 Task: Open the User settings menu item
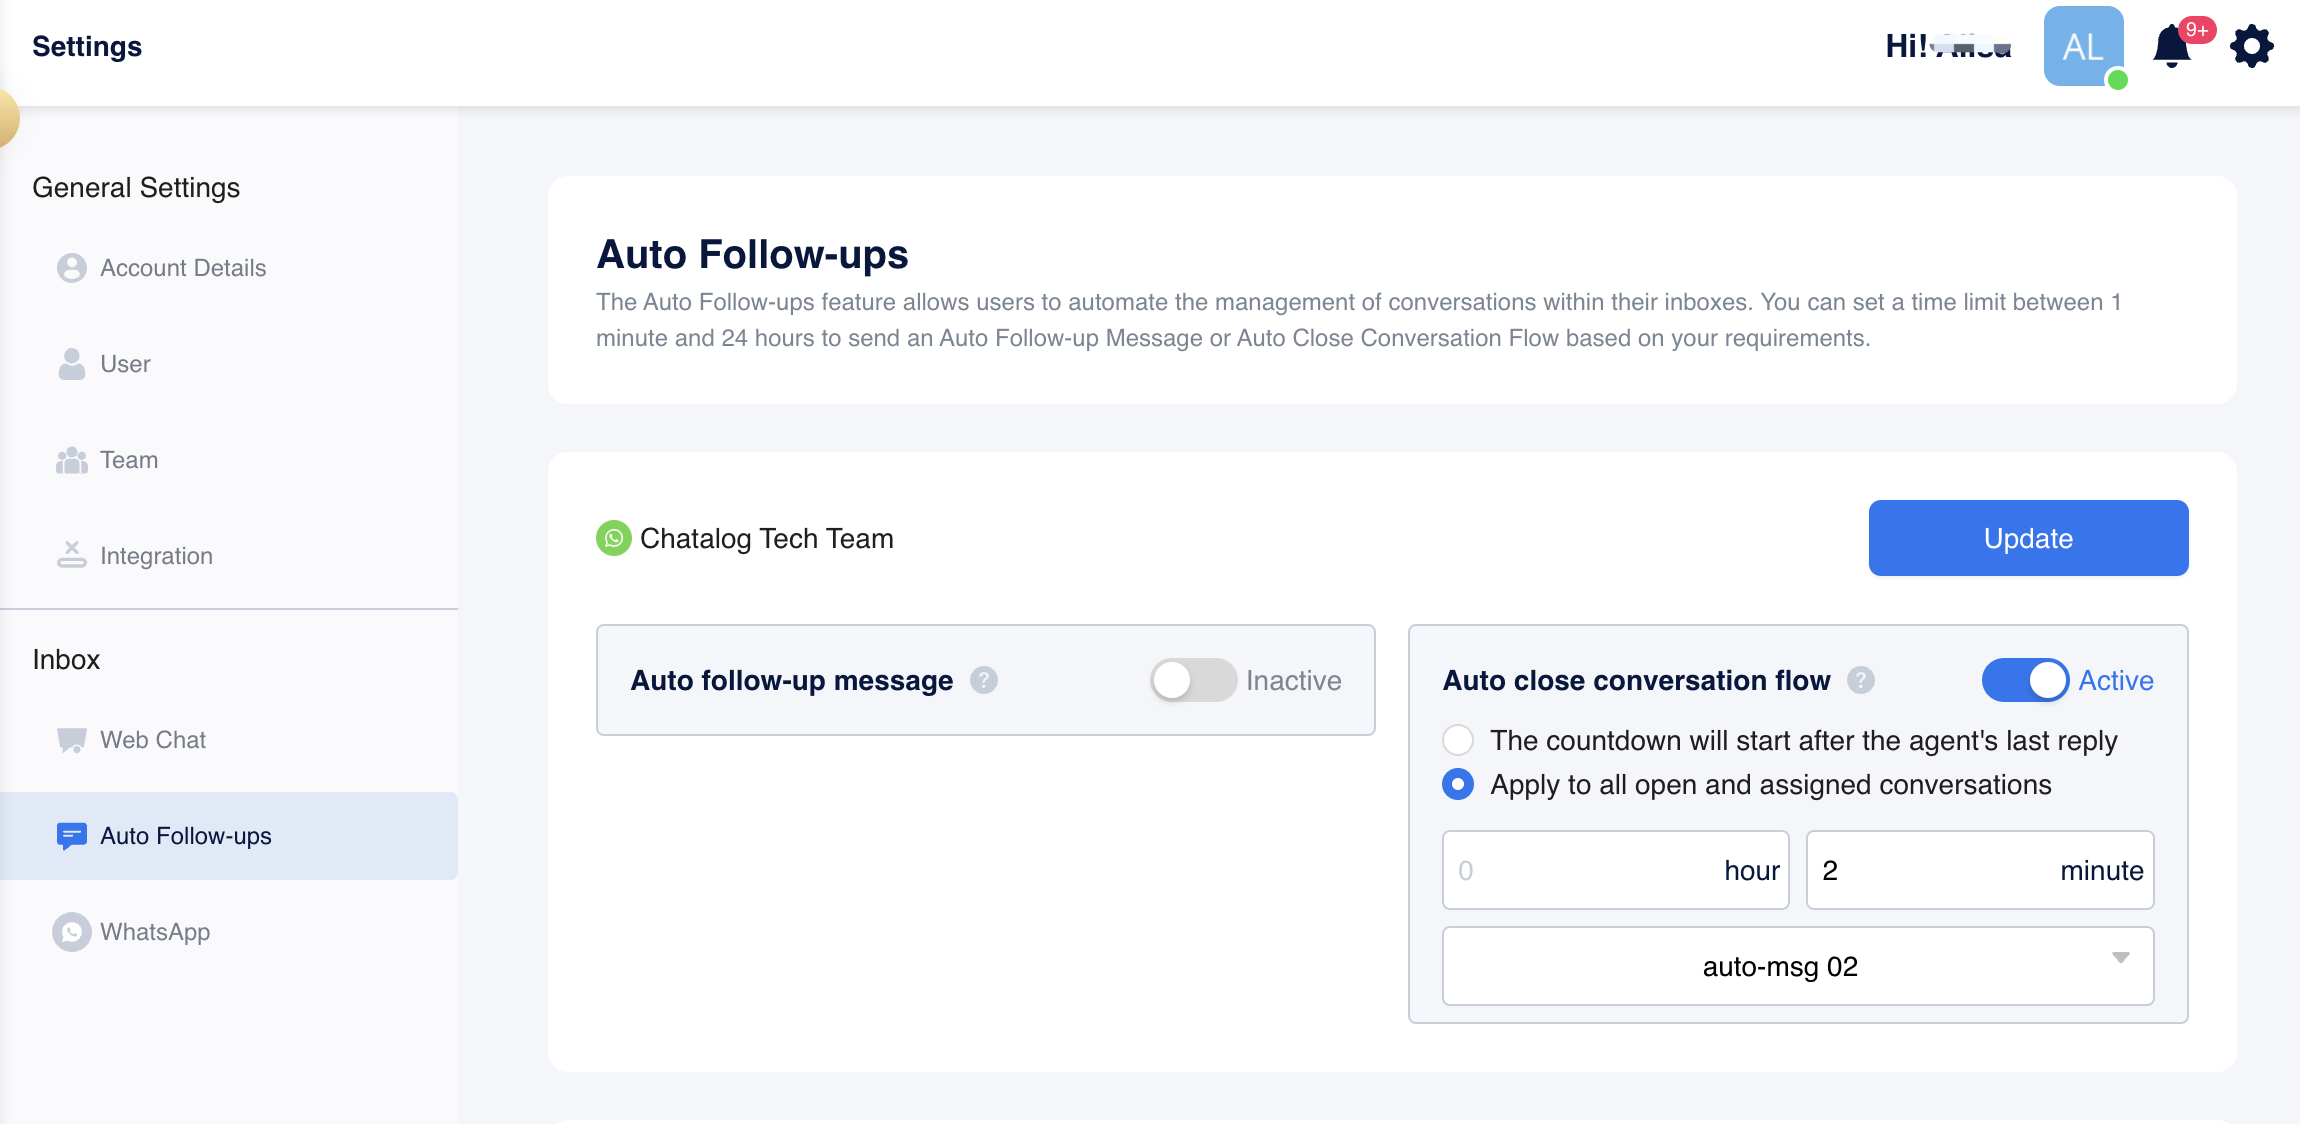click(125, 364)
